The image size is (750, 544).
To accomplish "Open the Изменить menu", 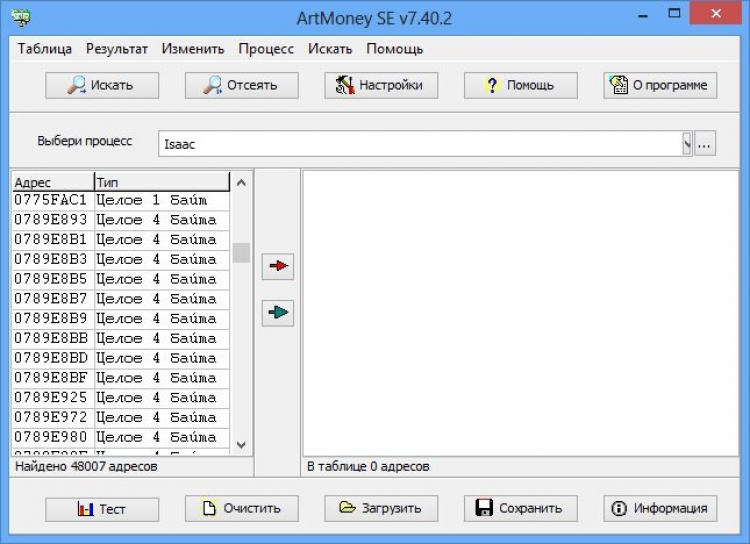I will (x=193, y=49).
